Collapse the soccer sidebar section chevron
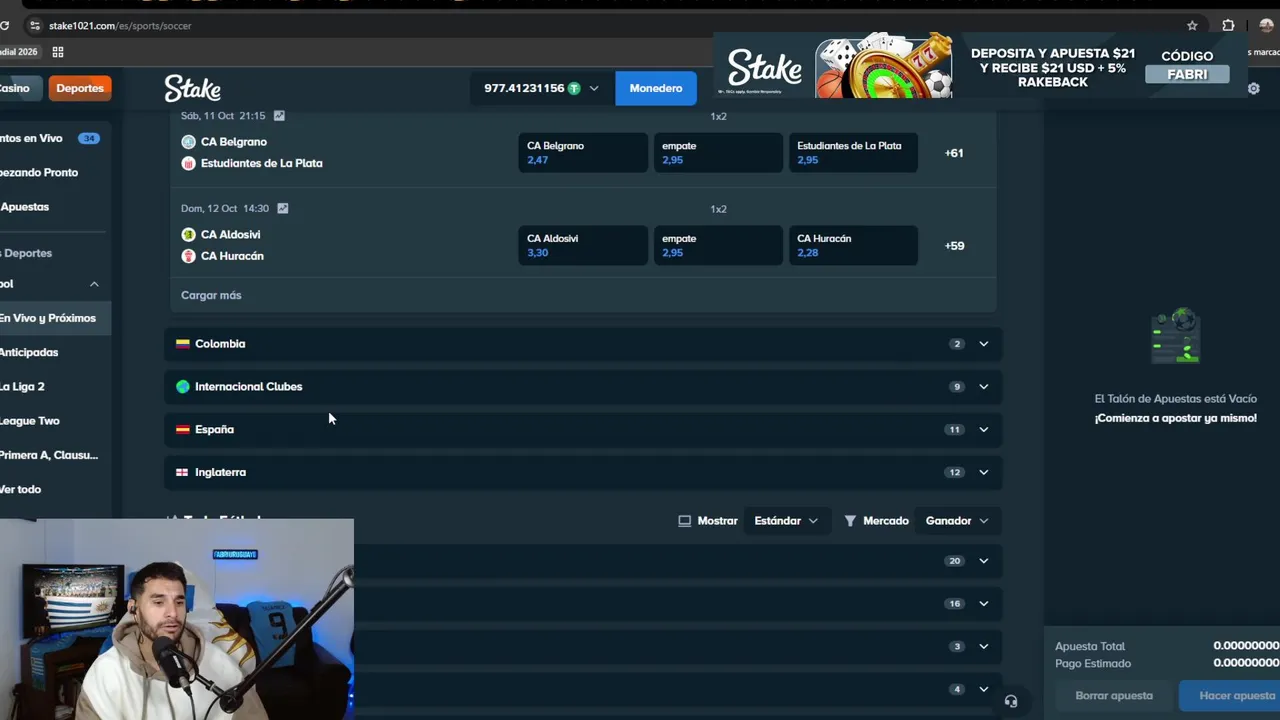Viewport: 1280px width, 720px height. (94, 284)
